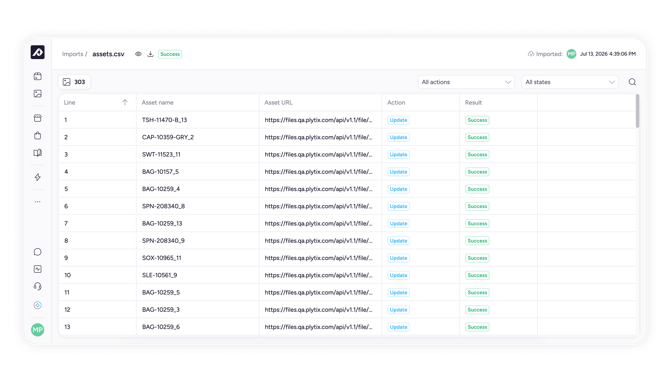Viewport: 670px width, 382px height.
Task: Open the headset support sidebar icon
Action: point(38,286)
